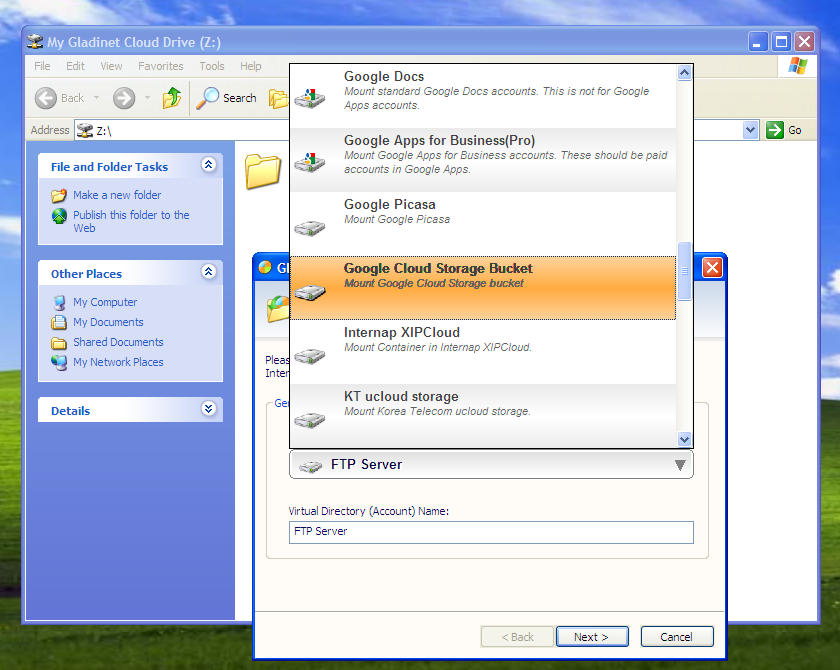This screenshot has height=670, width=840.
Task: Click Make a new folder link
Action: pyautogui.click(x=117, y=195)
